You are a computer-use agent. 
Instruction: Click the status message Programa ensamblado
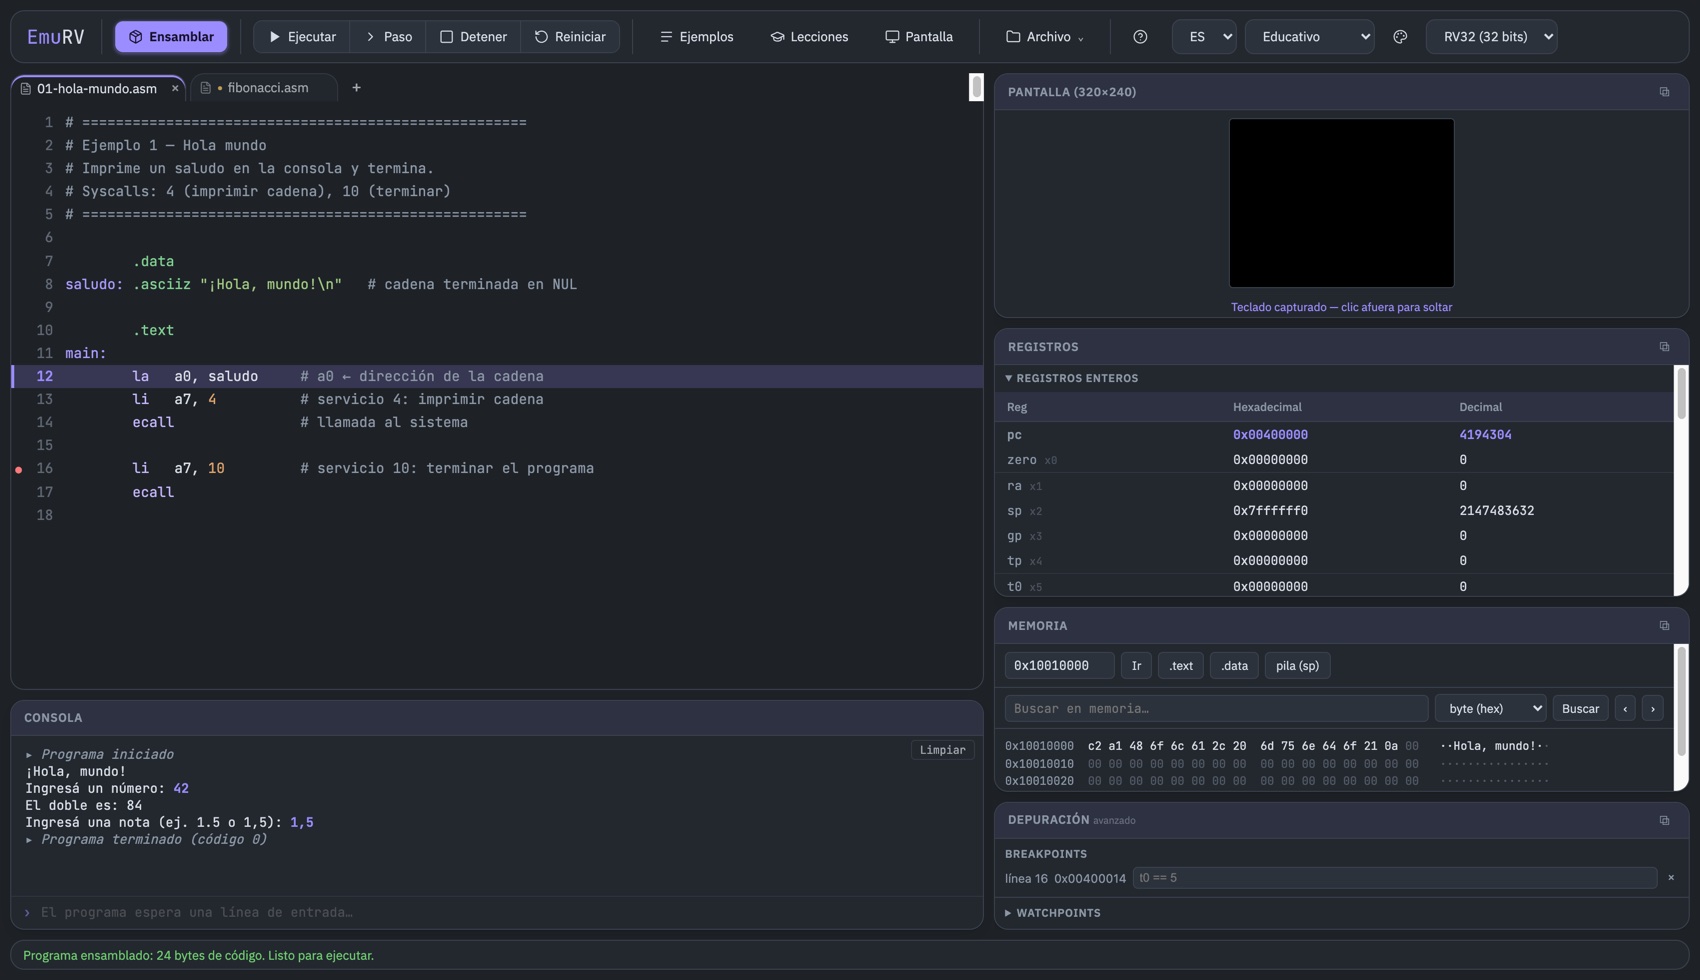[x=198, y=956]
